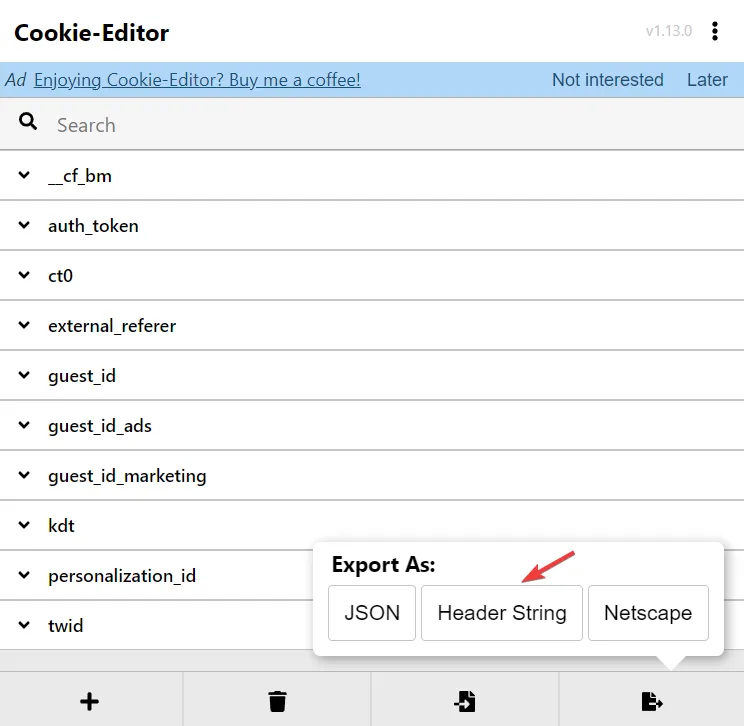Viewport: 744px width, 726px height.
Task: Export cookies in Netscape format
Action: [x=648, y=613]
